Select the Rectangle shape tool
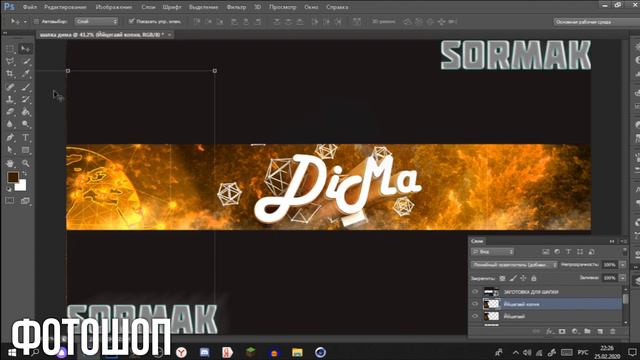The width and height of the screenshot is (640, 360). click(25, 150)
